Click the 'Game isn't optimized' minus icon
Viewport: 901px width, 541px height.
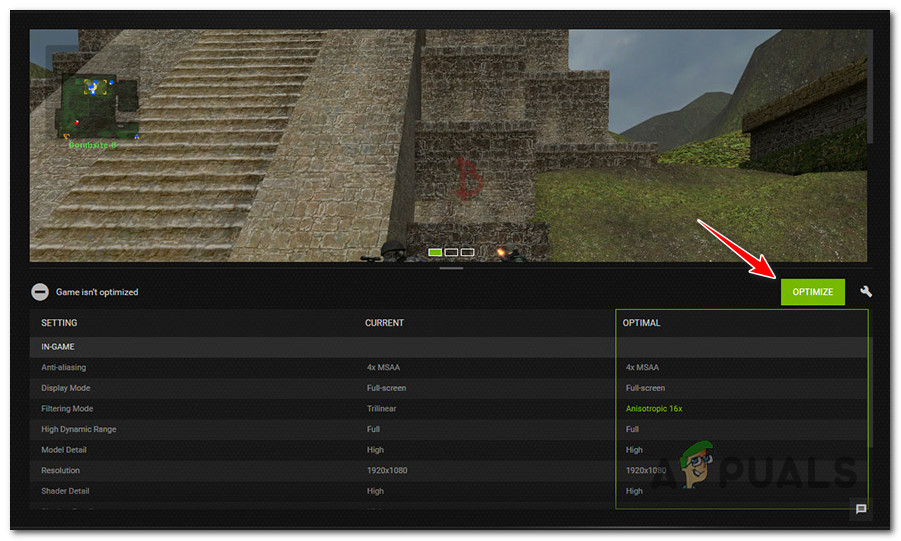click(40, 292)
